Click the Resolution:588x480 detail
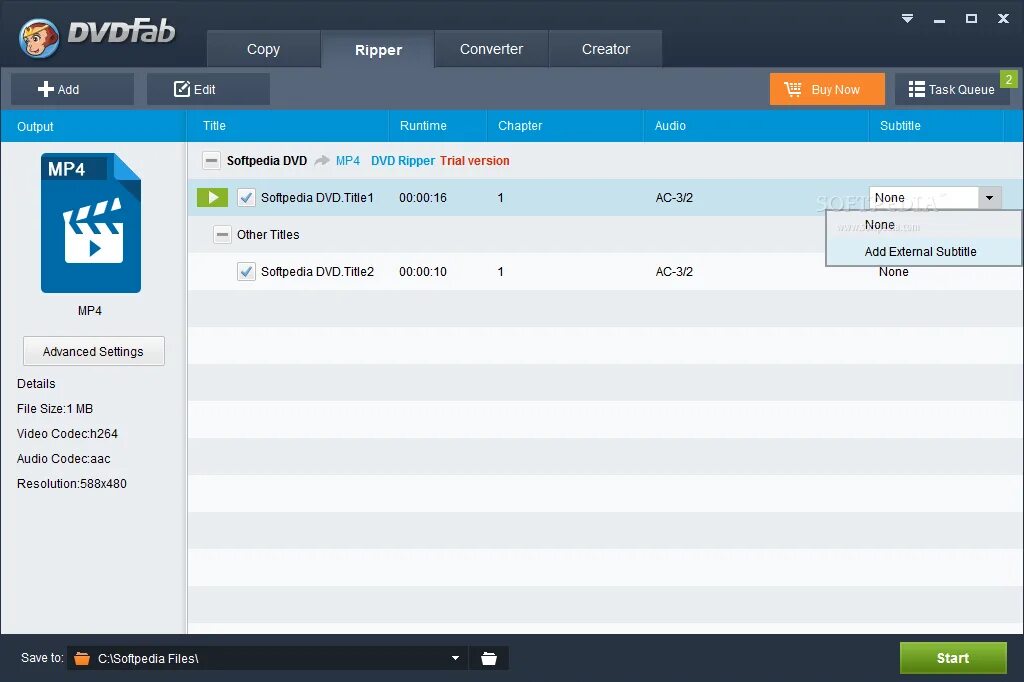1024x682 pixels. click(72, 483)
